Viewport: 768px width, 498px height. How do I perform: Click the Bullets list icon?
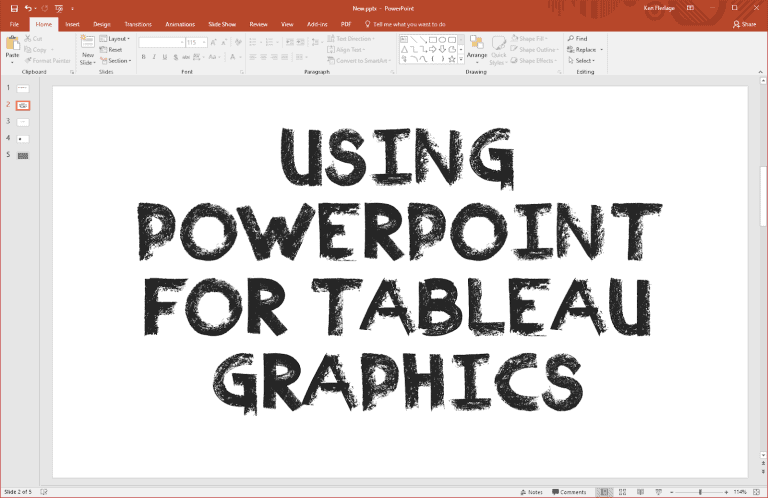click(253, 43)
